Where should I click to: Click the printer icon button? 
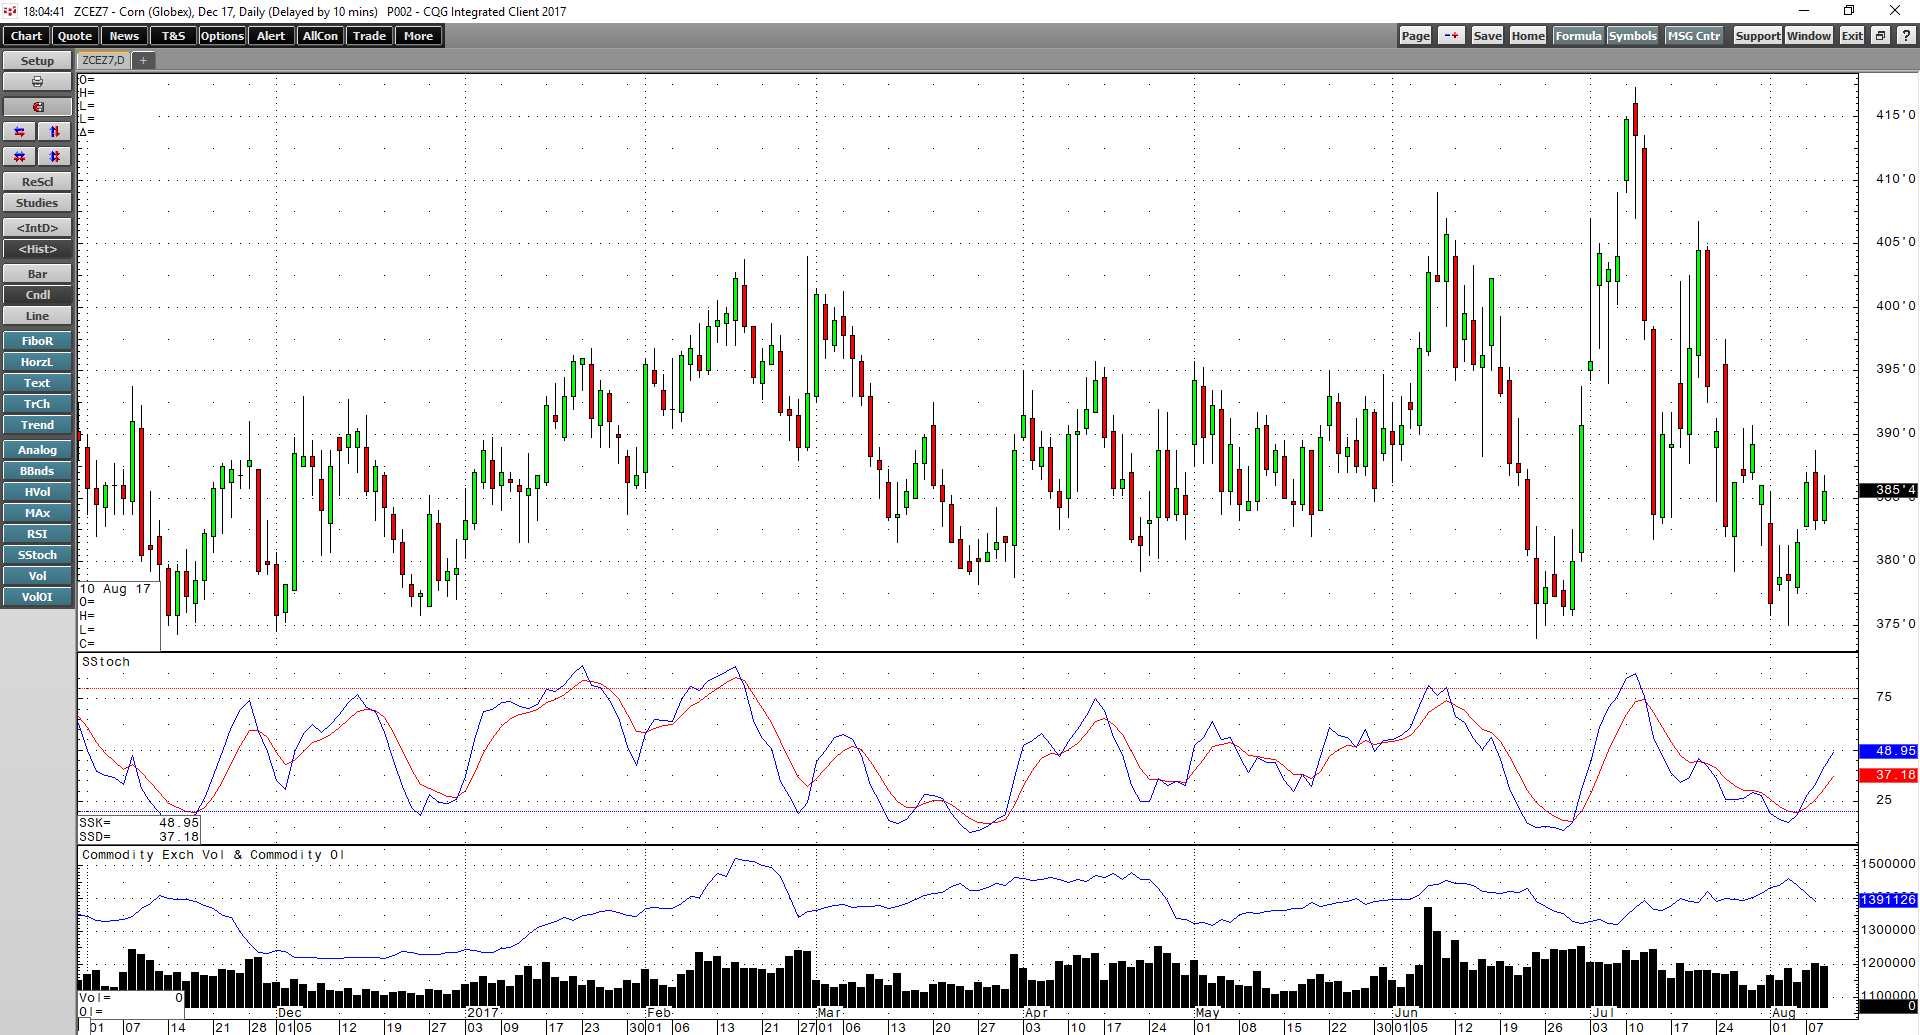(x=37, y=82)
